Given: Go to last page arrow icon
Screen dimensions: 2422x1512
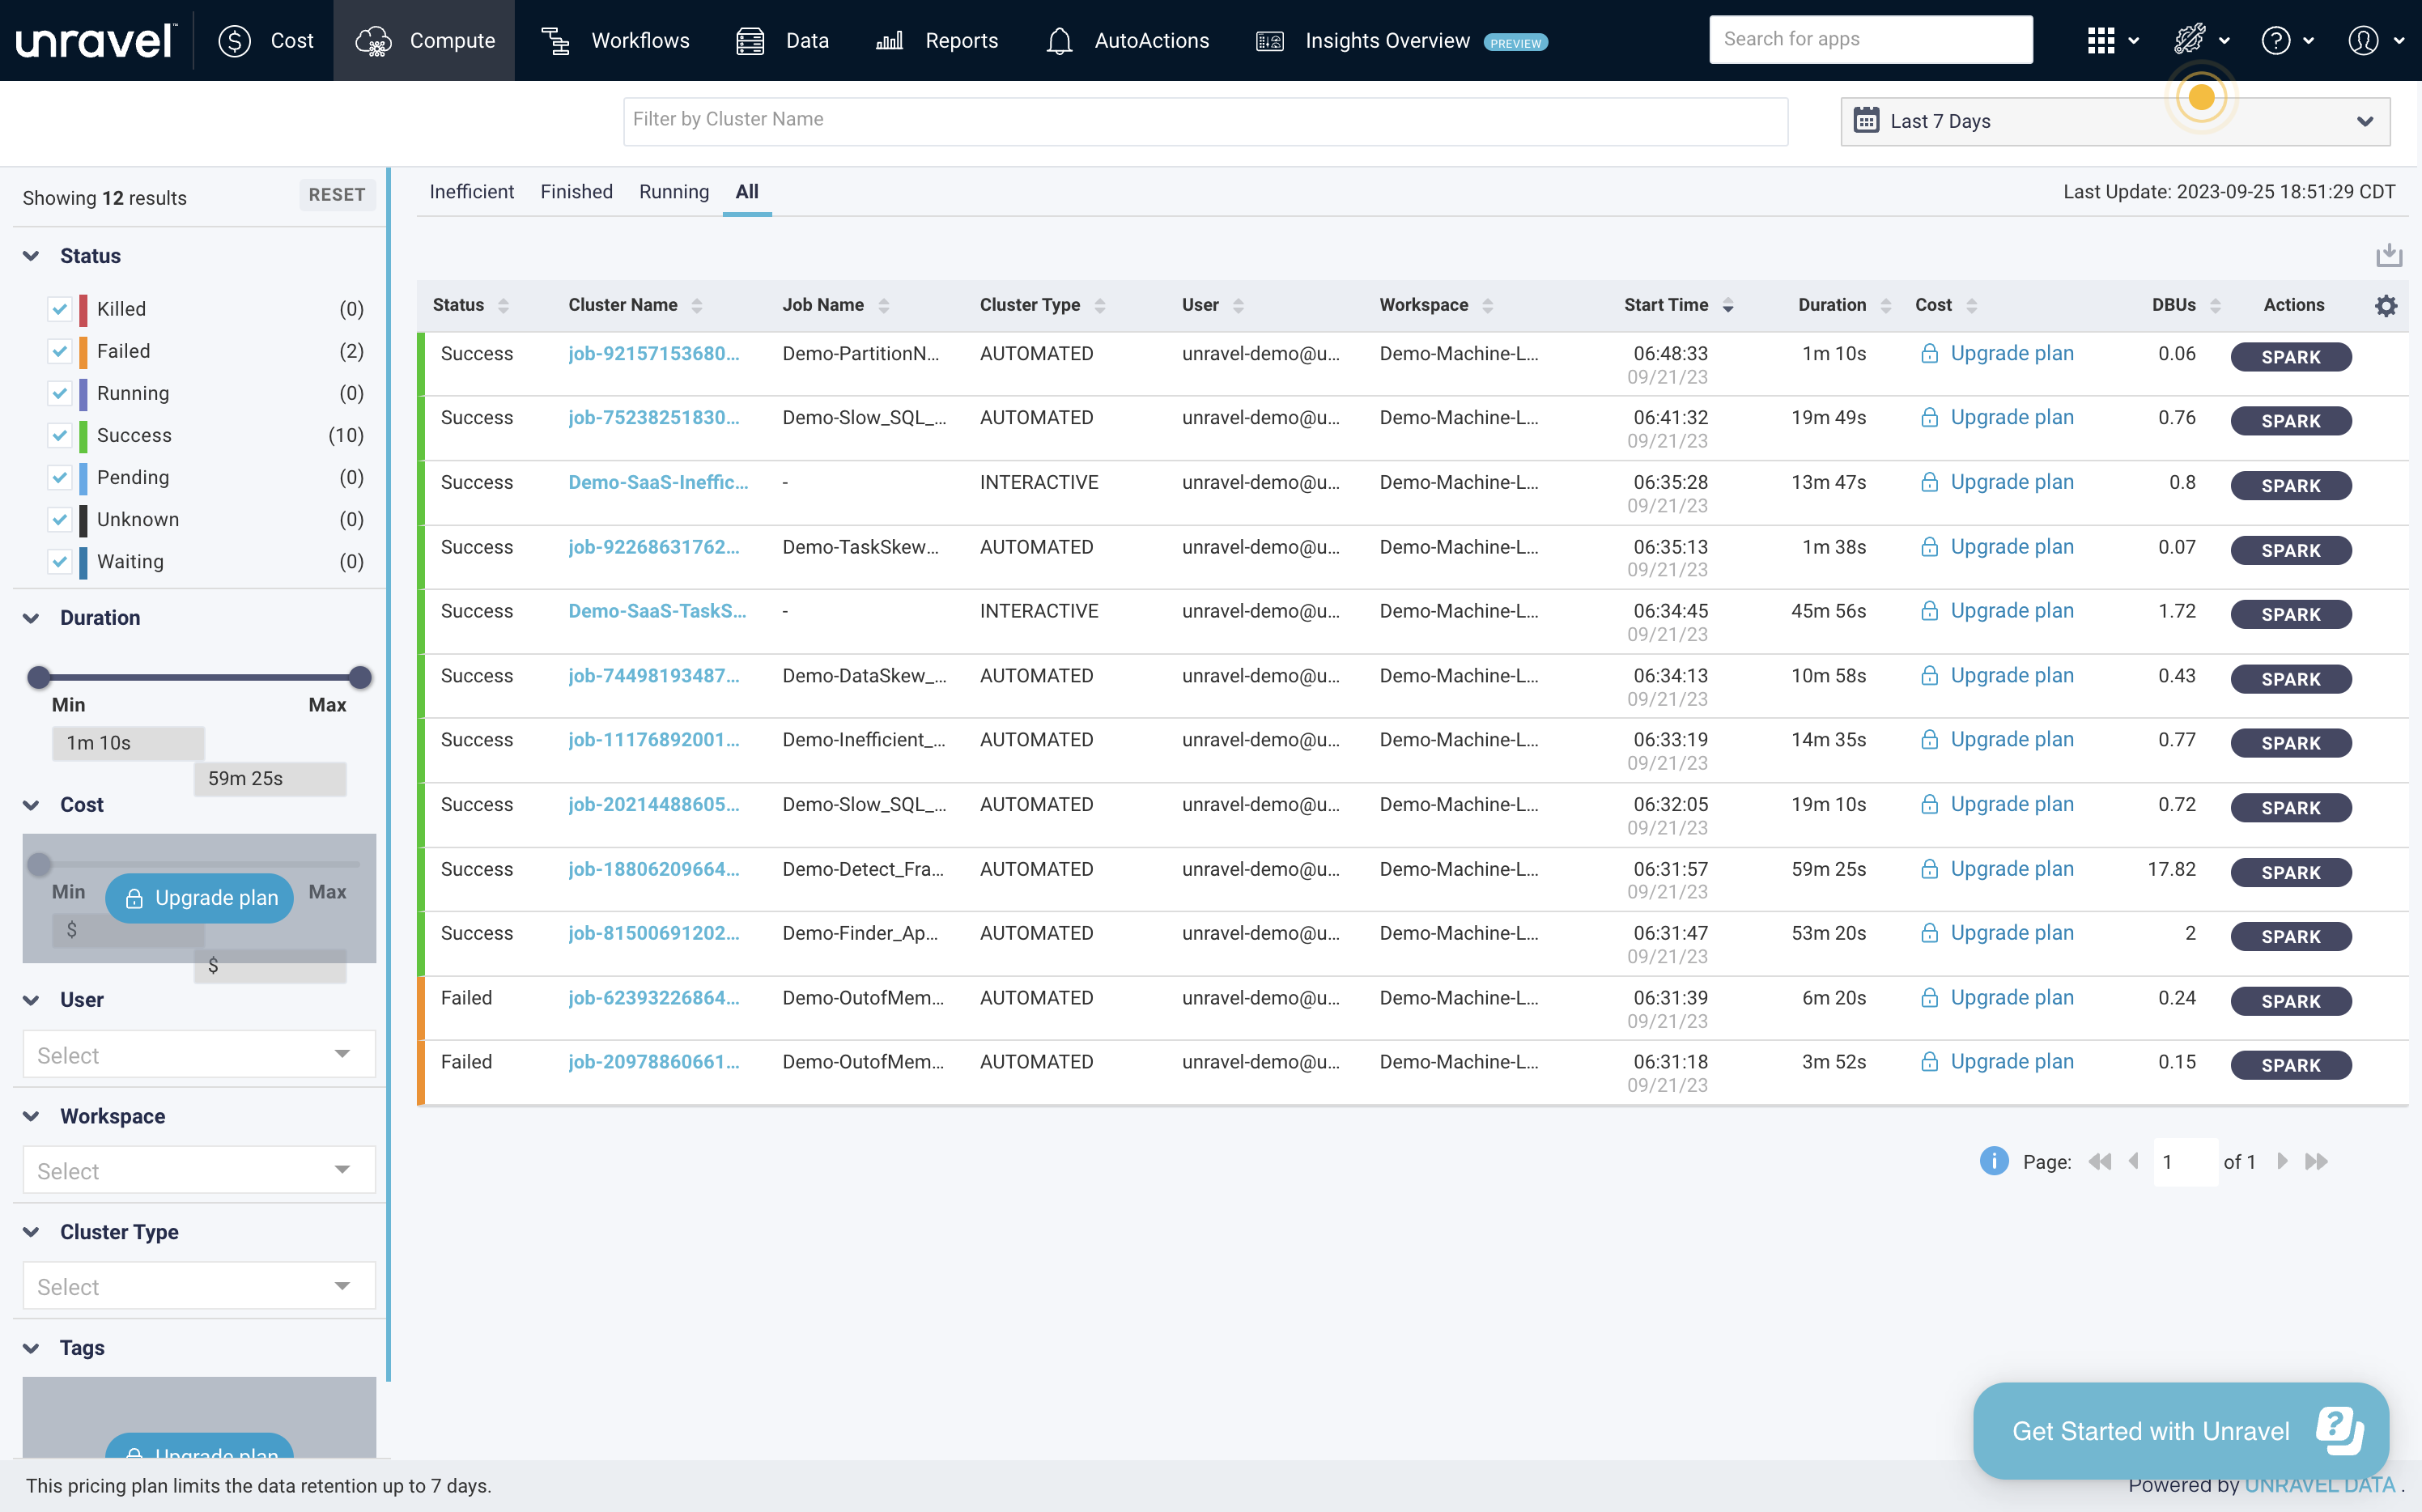Looking at the screenshot, I should pos(2316,1161).
